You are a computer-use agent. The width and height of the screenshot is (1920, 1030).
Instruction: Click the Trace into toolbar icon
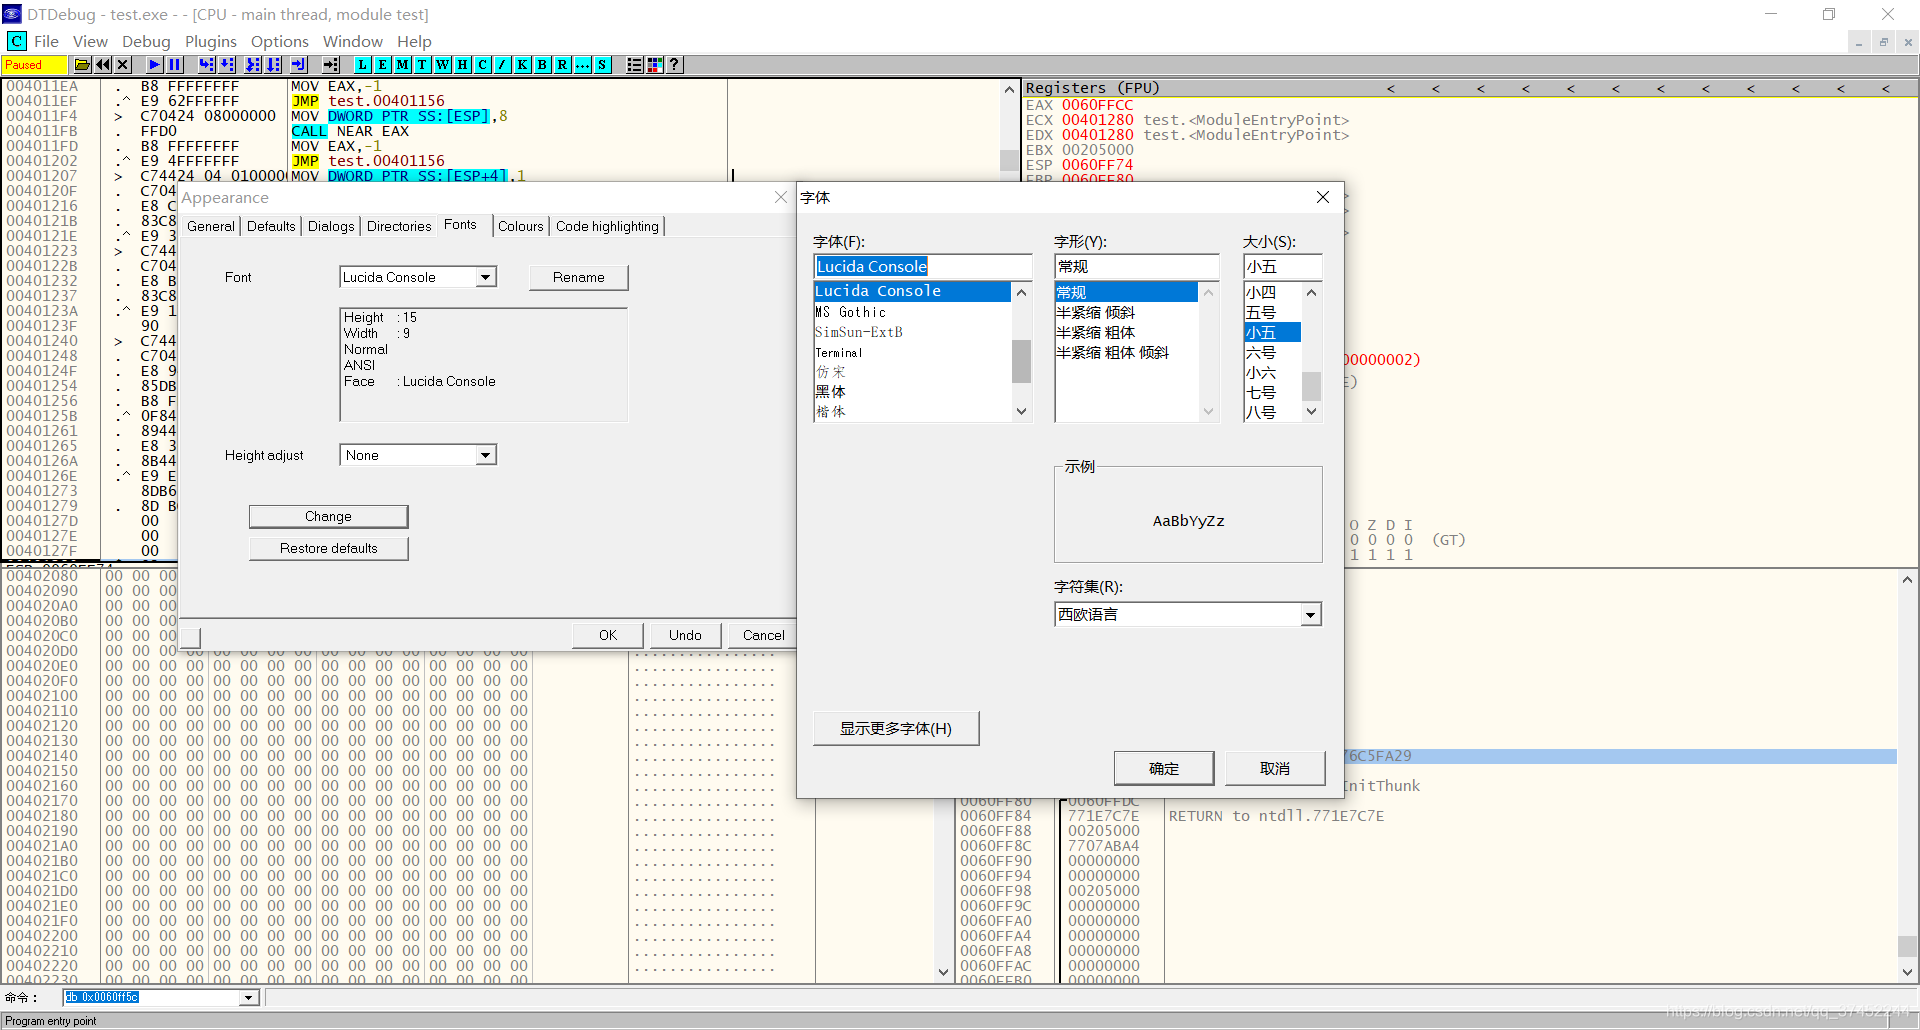point(253,65)
